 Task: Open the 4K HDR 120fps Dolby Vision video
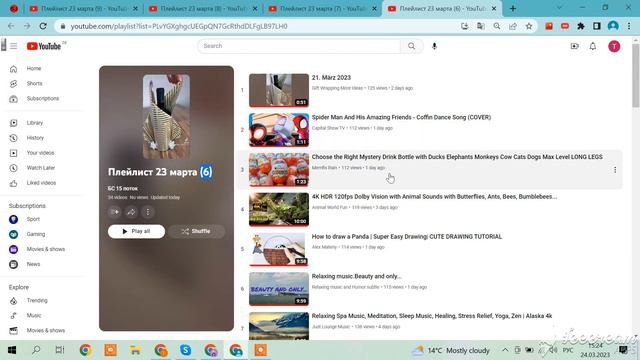click(x=434, y=196)
